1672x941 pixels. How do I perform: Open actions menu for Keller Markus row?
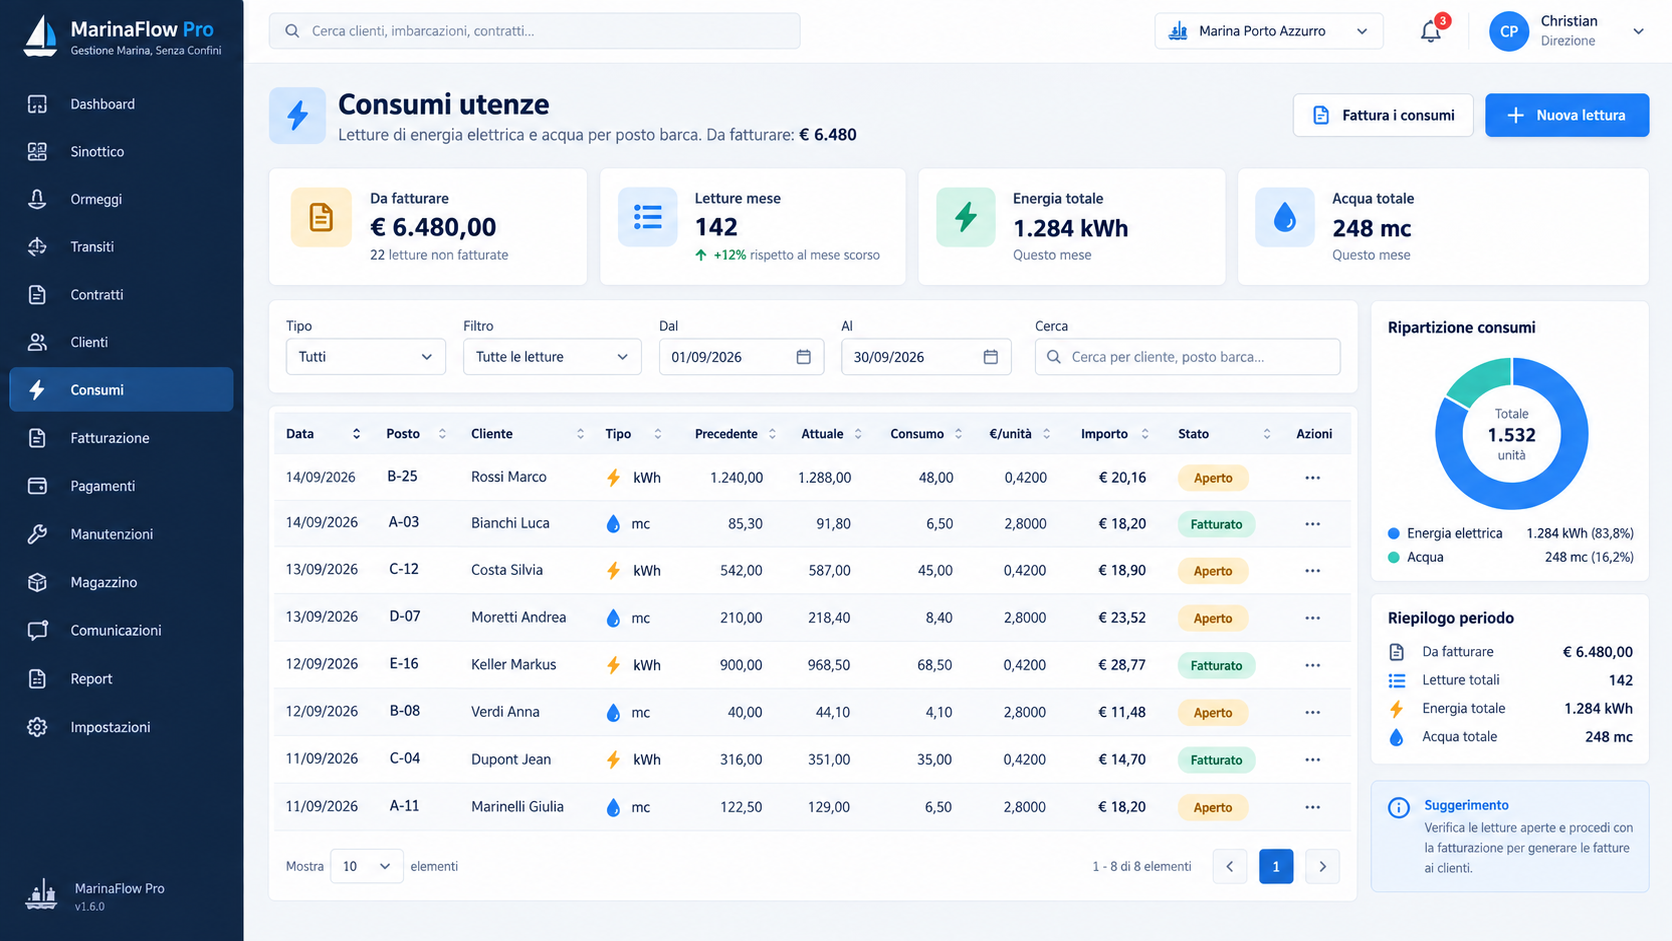(1312, 665)
